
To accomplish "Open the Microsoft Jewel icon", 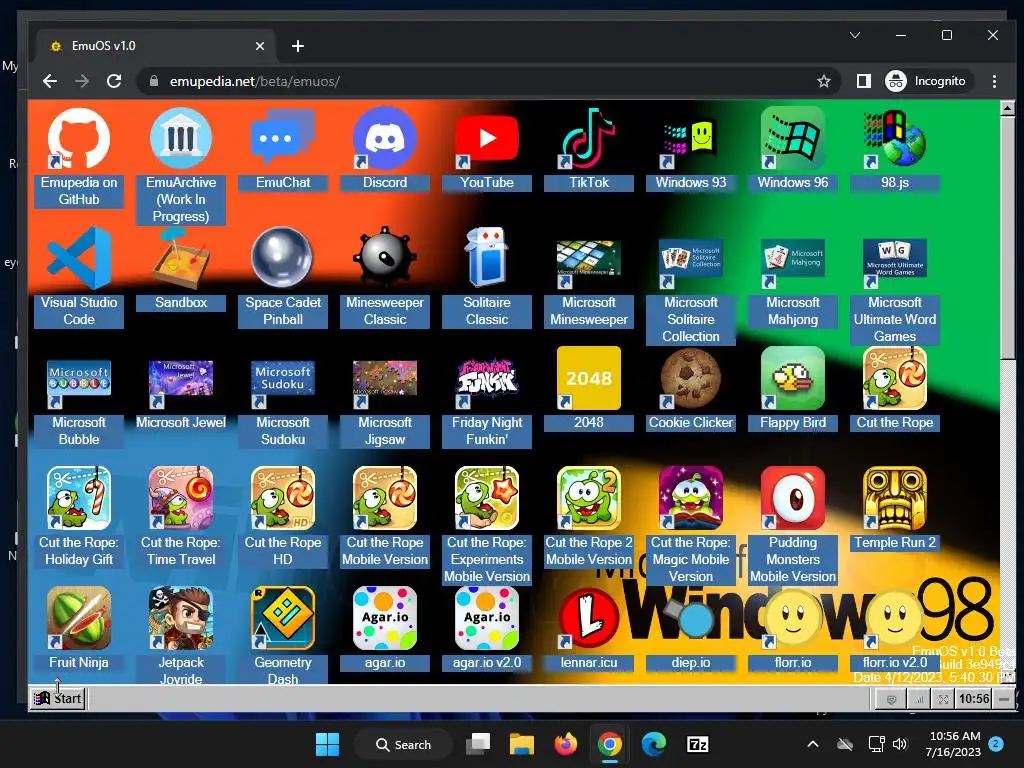I will [181, 384].
